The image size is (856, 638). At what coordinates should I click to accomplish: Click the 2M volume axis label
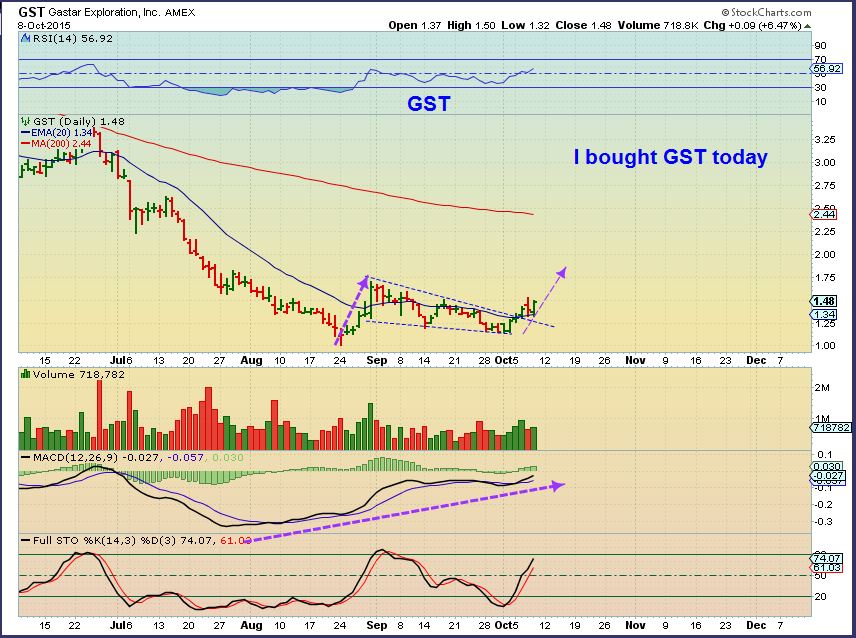[x=822, y=388]
